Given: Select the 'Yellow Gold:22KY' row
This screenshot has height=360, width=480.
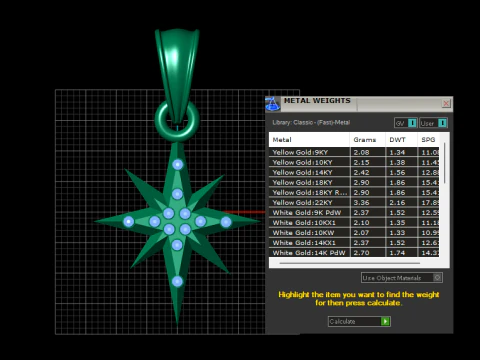Looking at the screenshot, I should 354,202.
